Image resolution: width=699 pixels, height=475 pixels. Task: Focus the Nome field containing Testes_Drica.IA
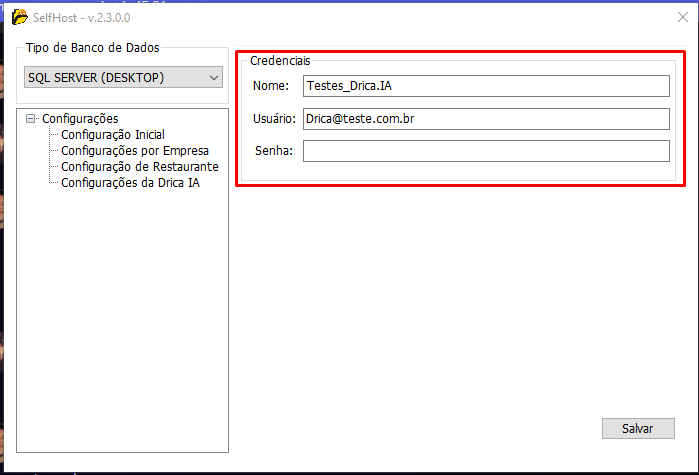486,86
